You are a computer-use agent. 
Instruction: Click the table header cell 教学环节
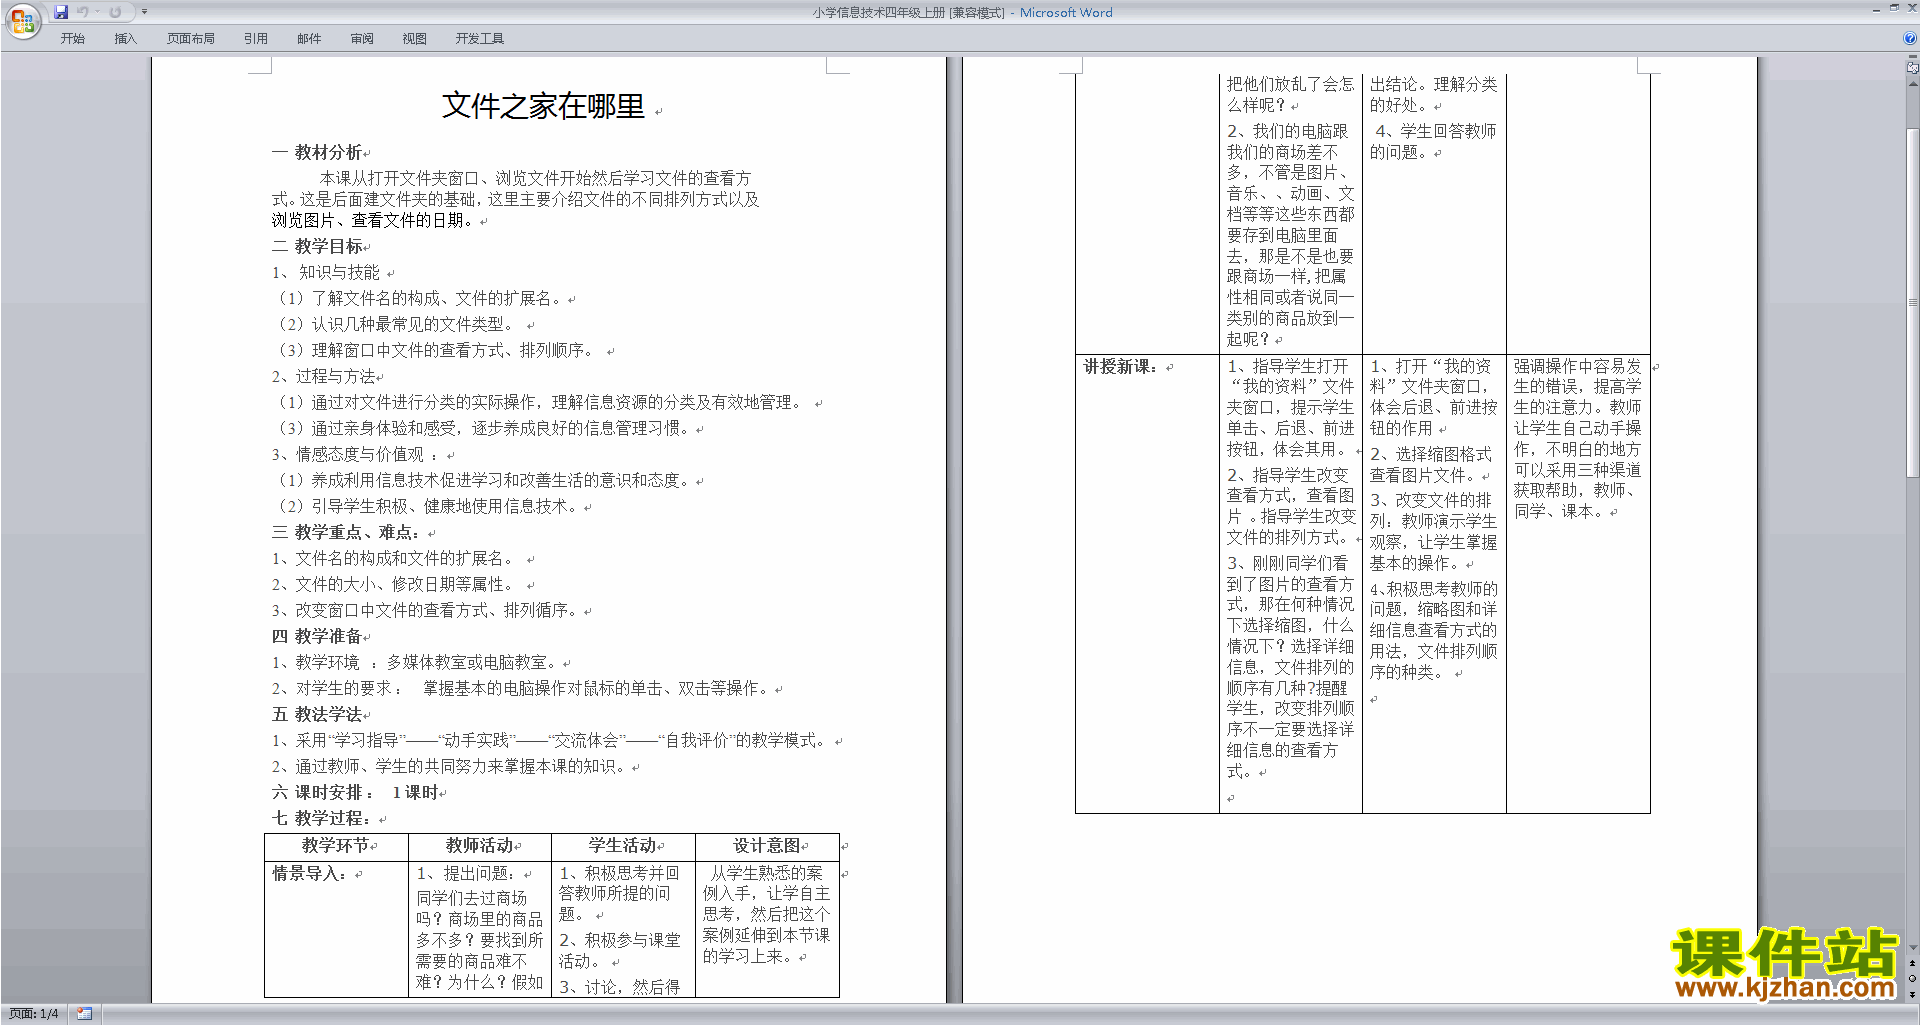336,846
